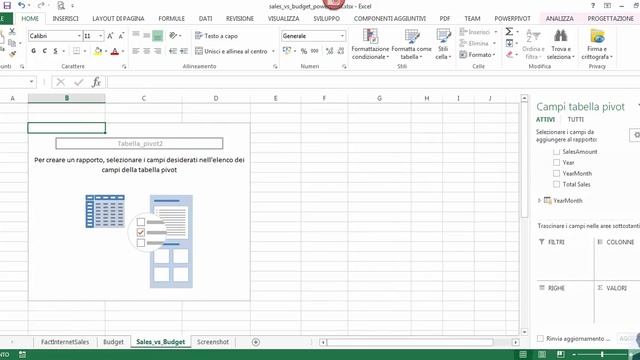Click the Undo arrow icon
Screen dimensions: 640x360
coord(22,5)
